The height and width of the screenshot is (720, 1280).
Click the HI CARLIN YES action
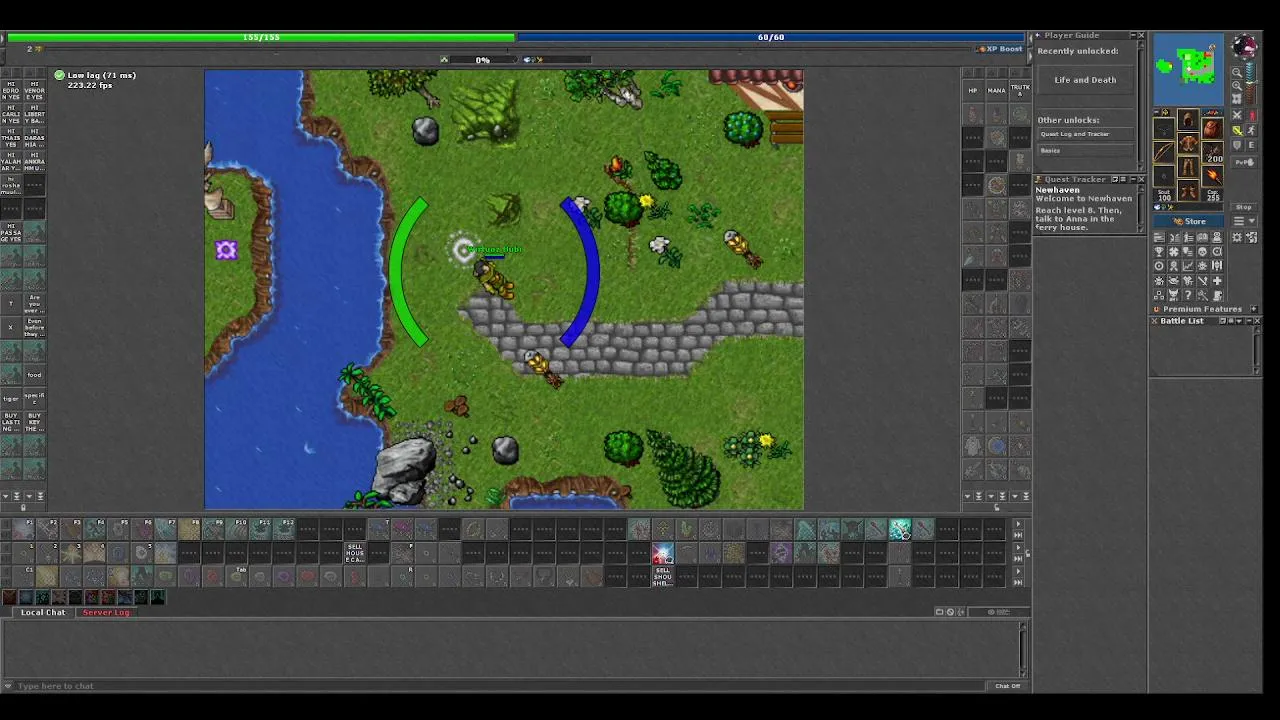click(12, 113)
